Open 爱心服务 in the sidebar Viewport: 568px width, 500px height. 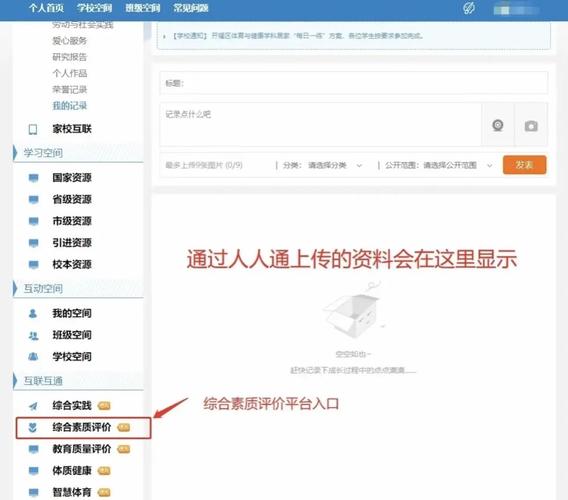tap(70, 41)
